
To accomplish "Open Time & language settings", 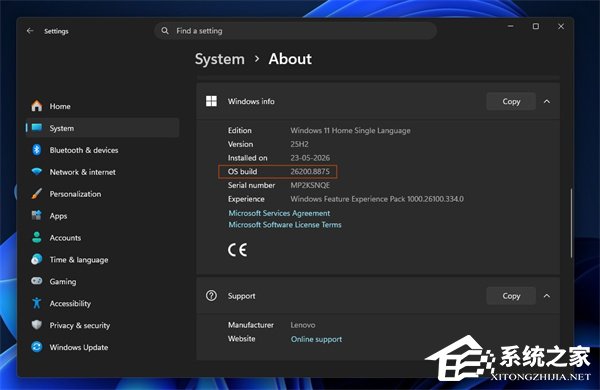I will click(103, 259).
